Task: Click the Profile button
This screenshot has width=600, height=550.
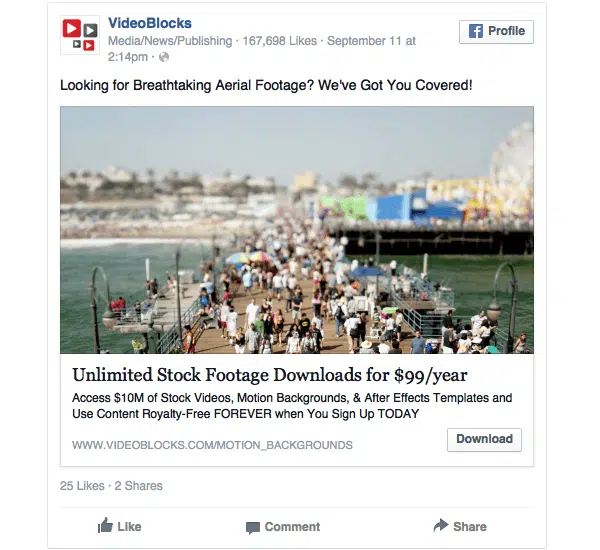Action: click(496, 32)
